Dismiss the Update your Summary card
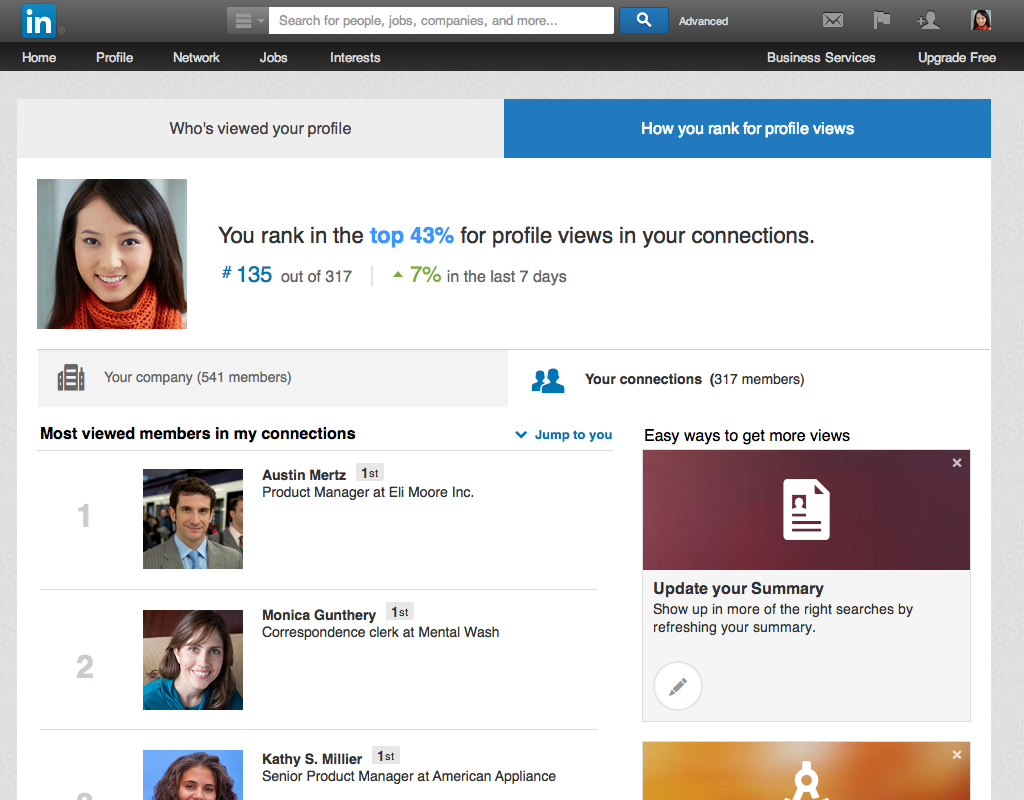The image size is (1024, 800). click(957, 463)
